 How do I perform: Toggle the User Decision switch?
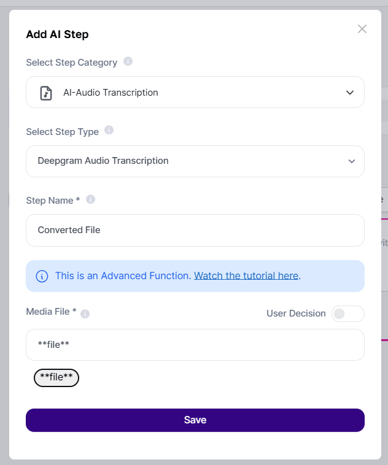pos(348,314)
